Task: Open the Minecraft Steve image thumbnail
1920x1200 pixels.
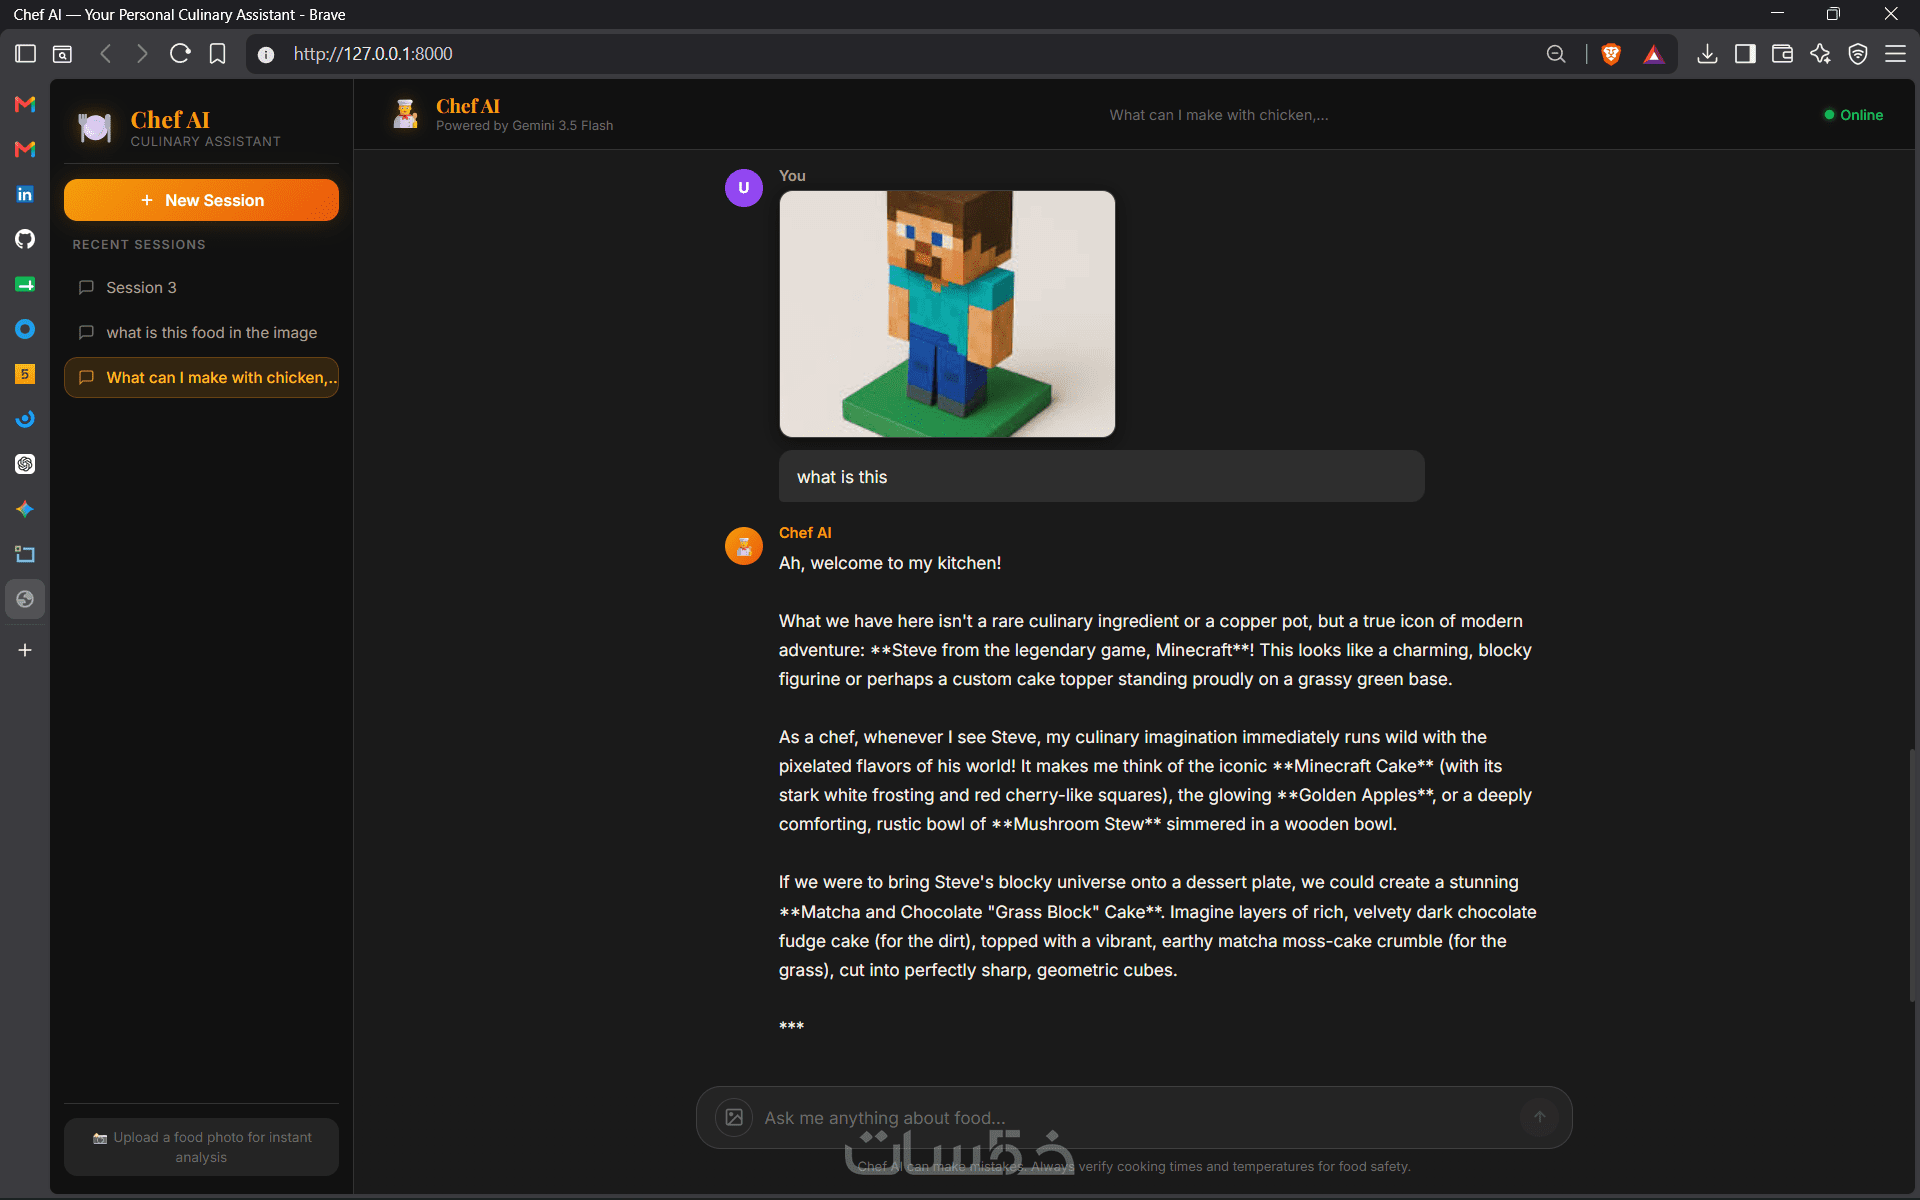Action: 947,314
